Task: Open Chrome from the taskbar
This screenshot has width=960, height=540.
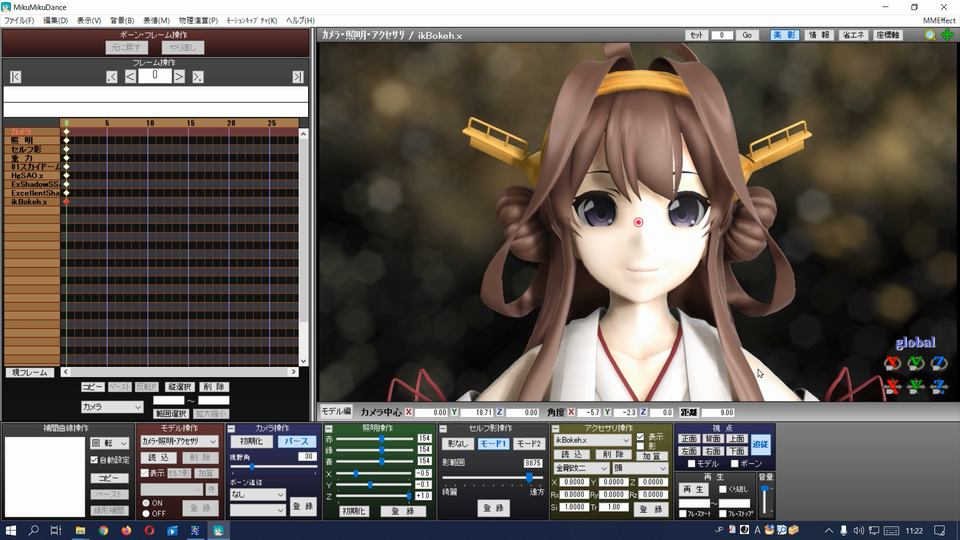Action: [x=103, y=530]
